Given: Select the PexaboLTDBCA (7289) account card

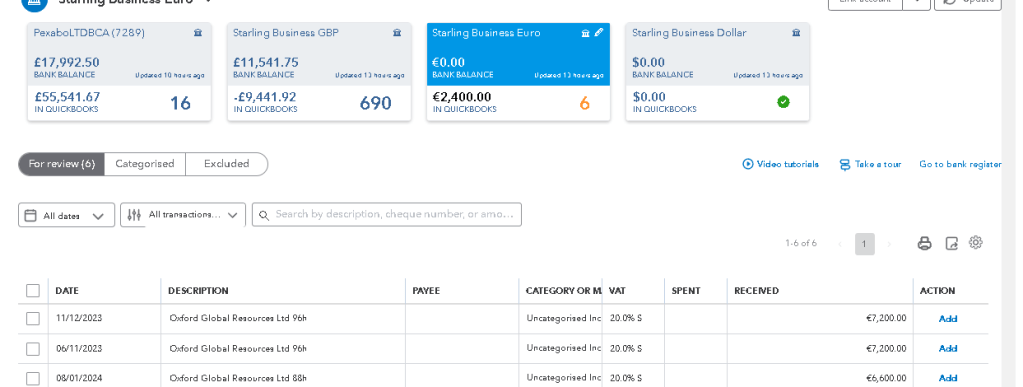Looking at the screenshot, I should click(119, 72).
